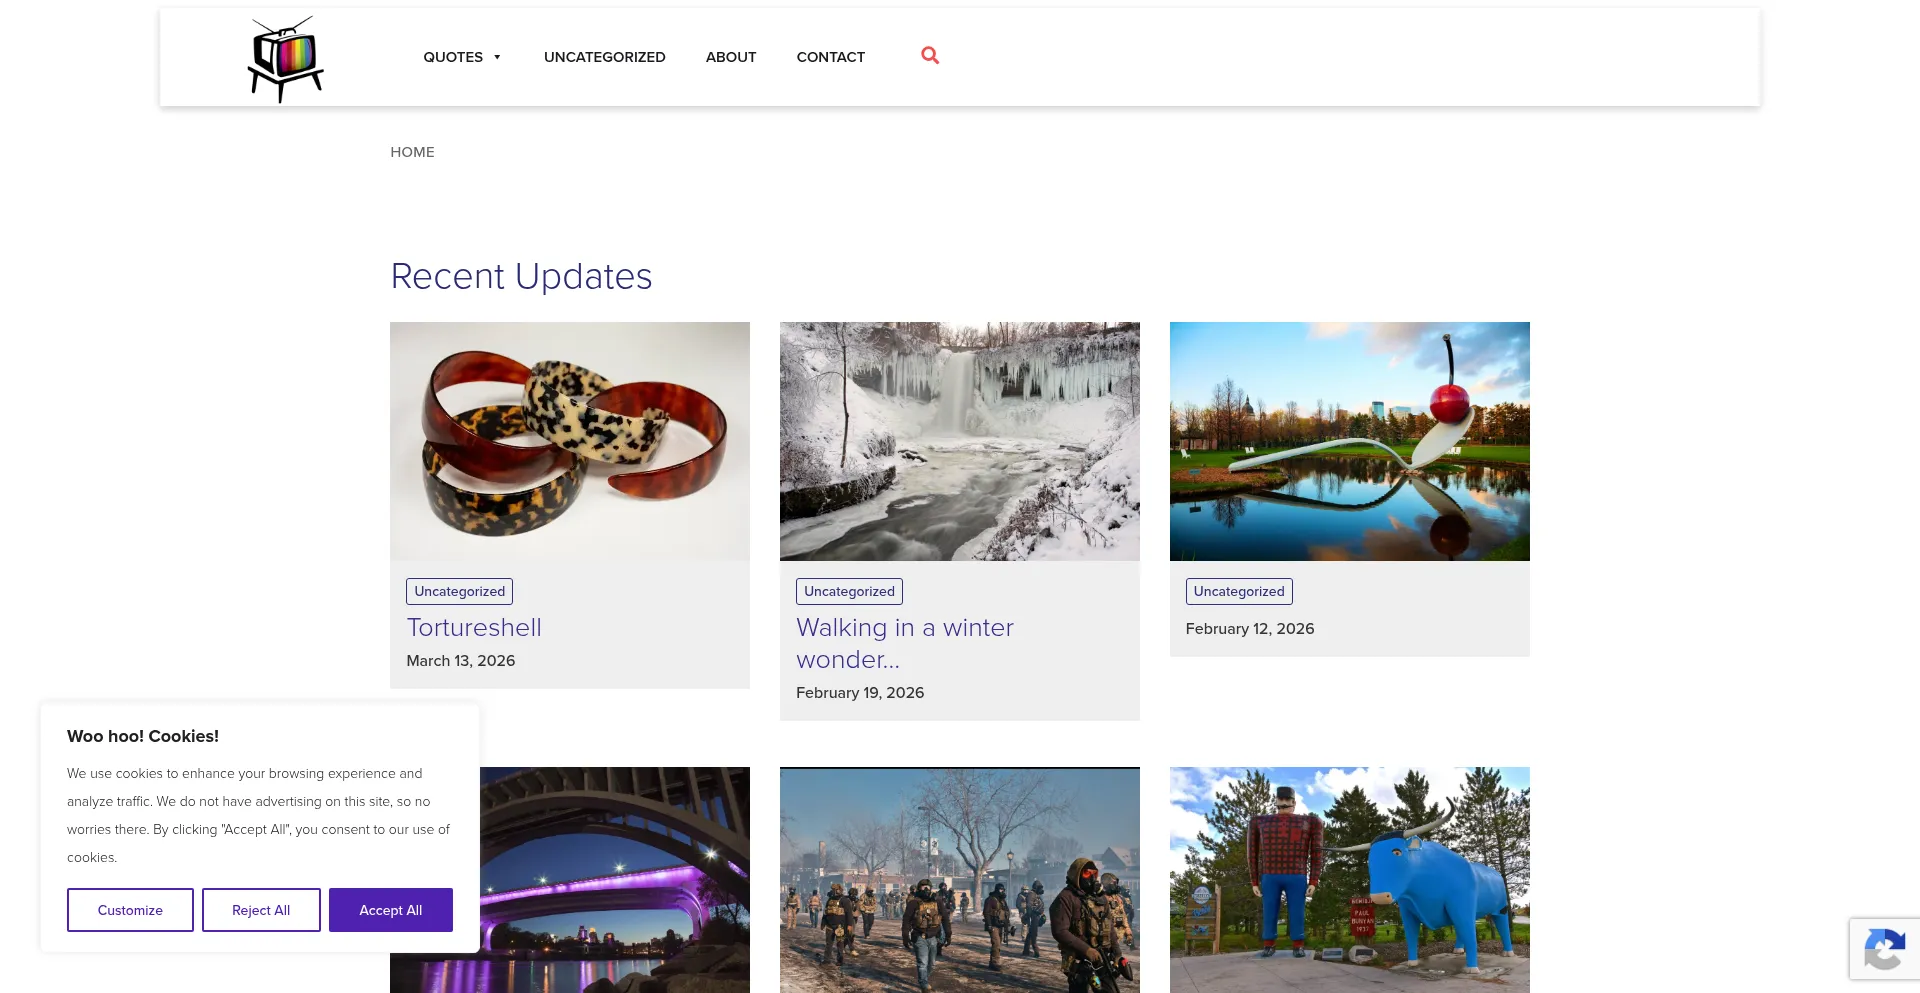Click Accept All cookies button
This screenshot has height=993, width=1920.
click(391, 910)
